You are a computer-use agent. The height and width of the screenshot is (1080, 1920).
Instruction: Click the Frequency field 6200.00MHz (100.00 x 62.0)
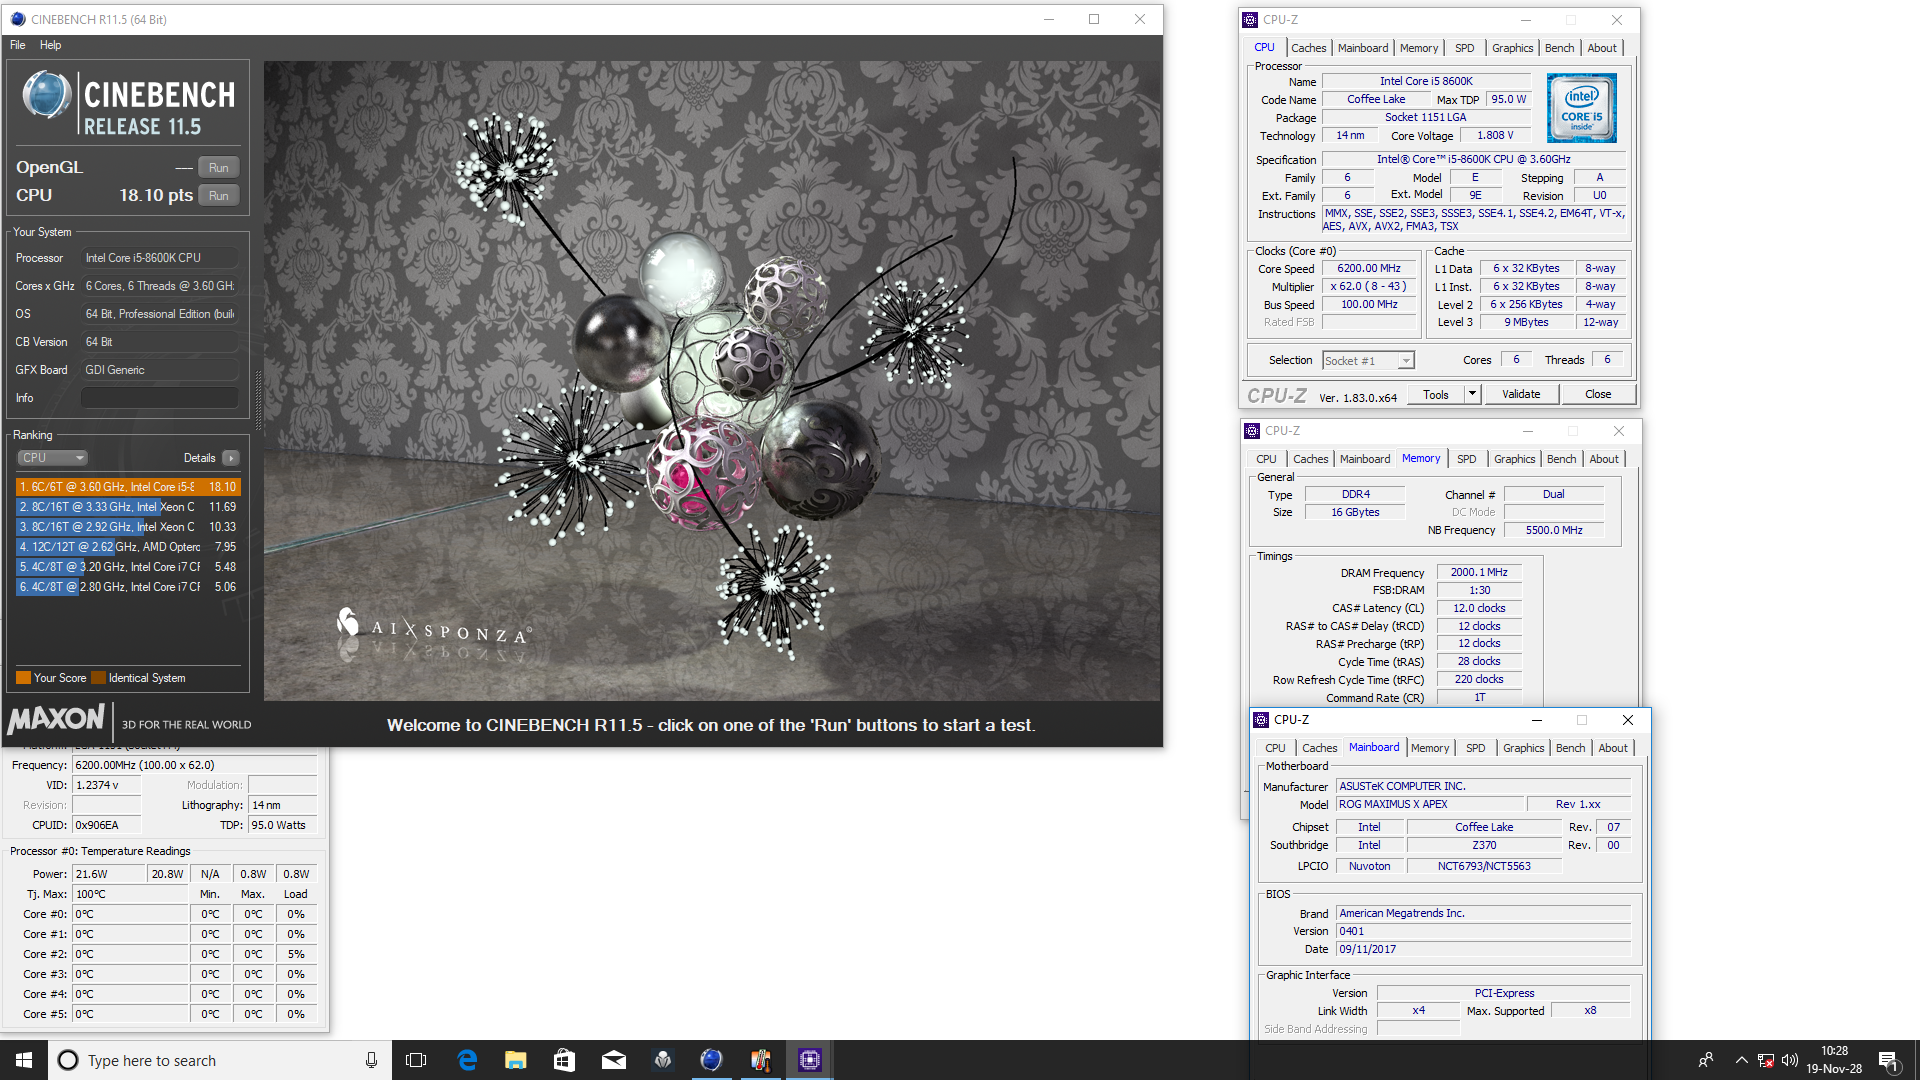[195, 766]
